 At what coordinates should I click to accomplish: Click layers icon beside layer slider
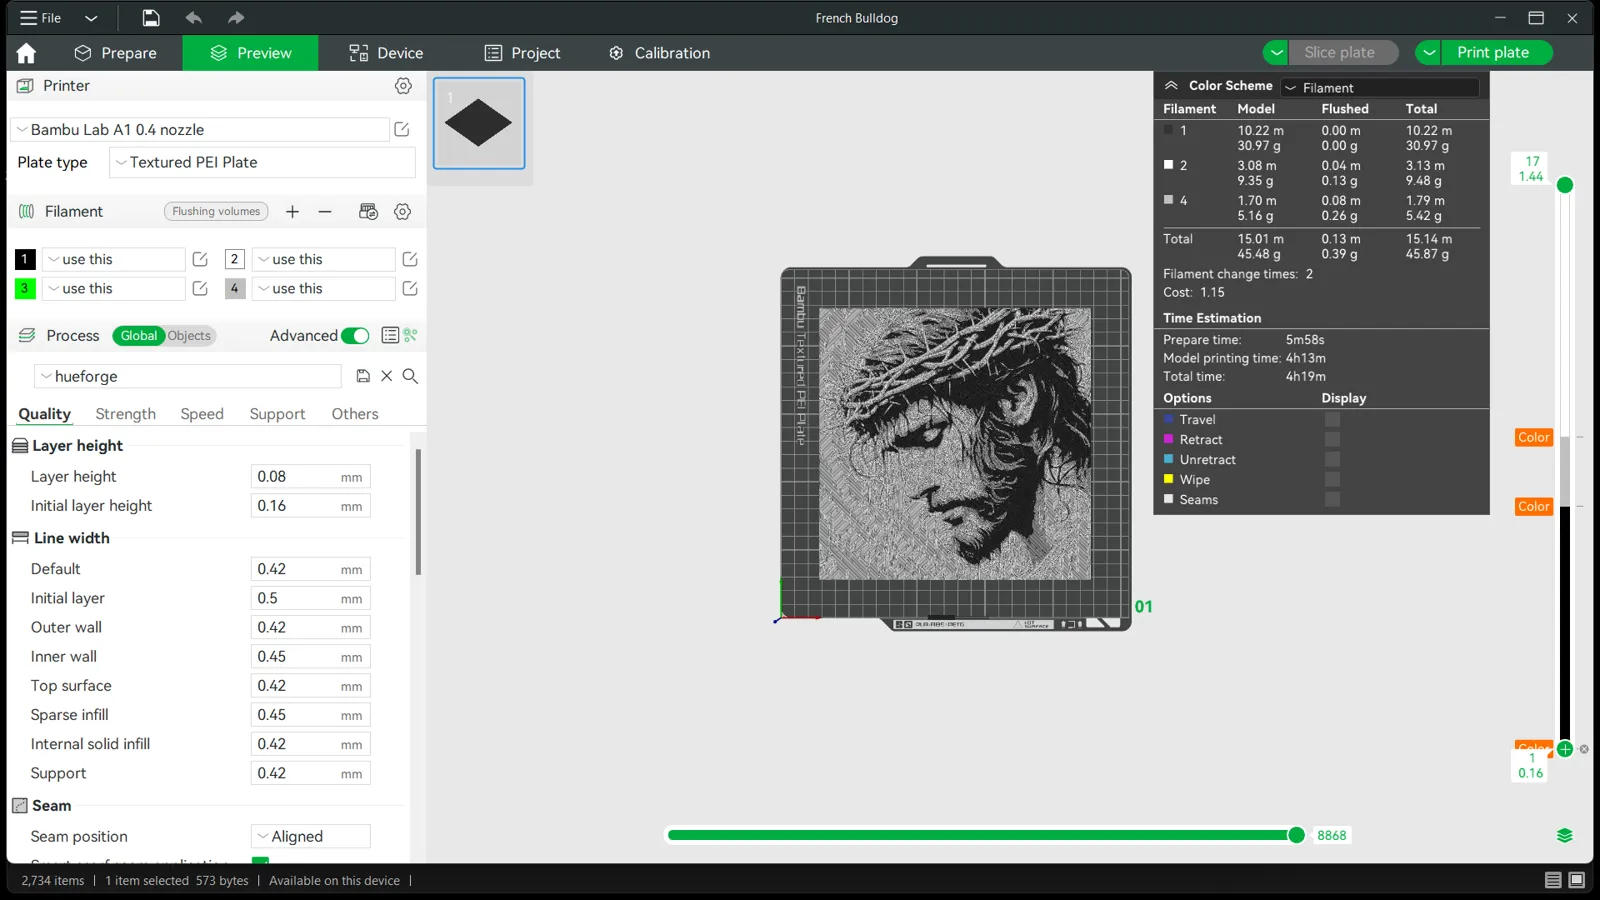[1565, 836]
